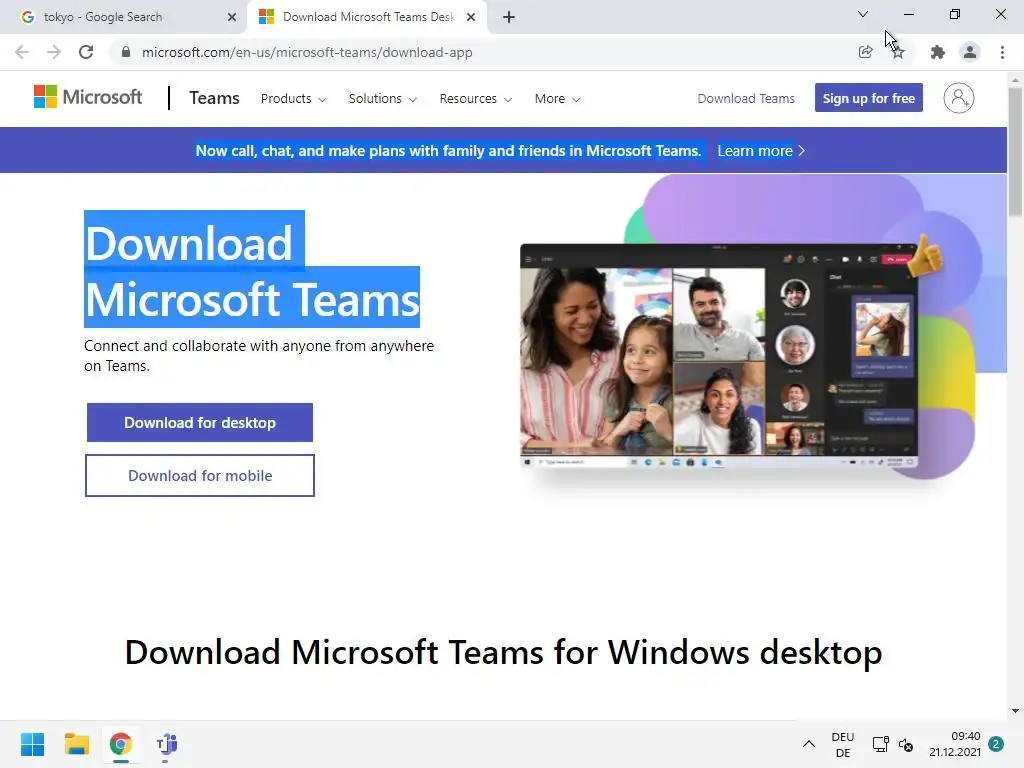Image resolution: width=1024 pixels, height=768 pixels.
Task: Click the network tray icon
Action: [x=880, y=744]
